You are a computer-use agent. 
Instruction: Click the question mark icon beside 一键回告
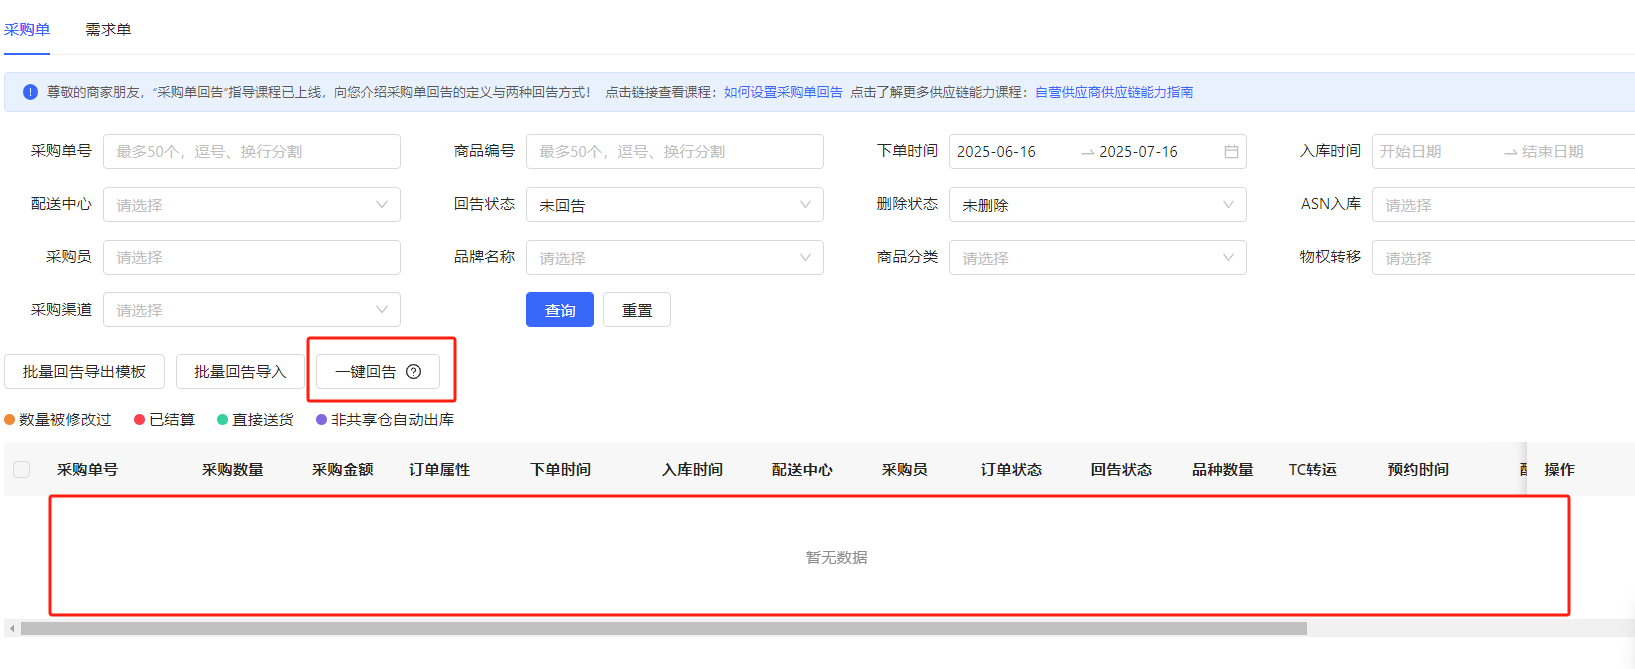point(414,372)
